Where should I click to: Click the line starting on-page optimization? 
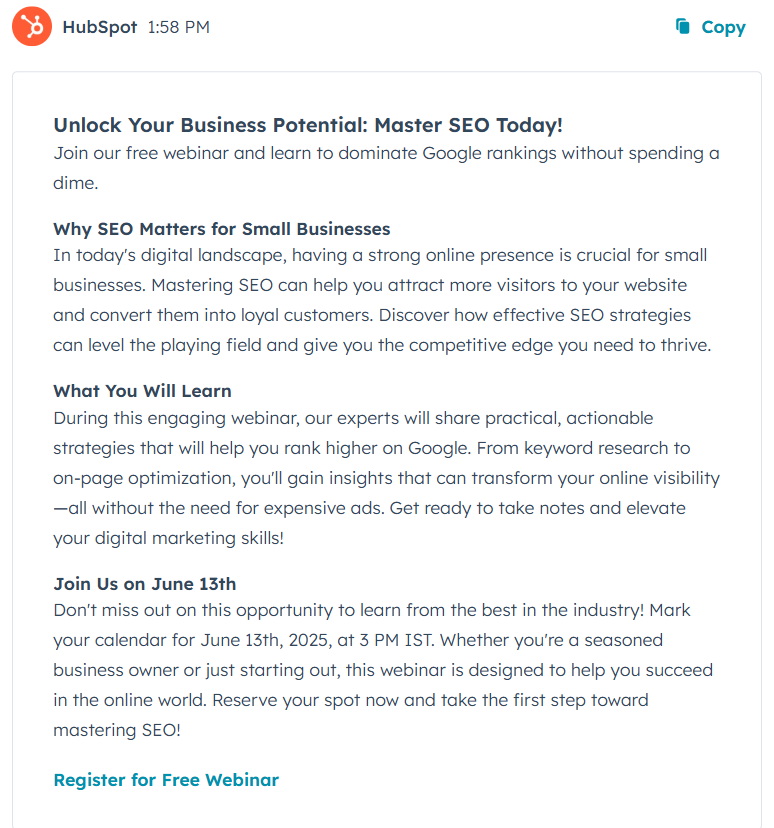pos(386,478)
